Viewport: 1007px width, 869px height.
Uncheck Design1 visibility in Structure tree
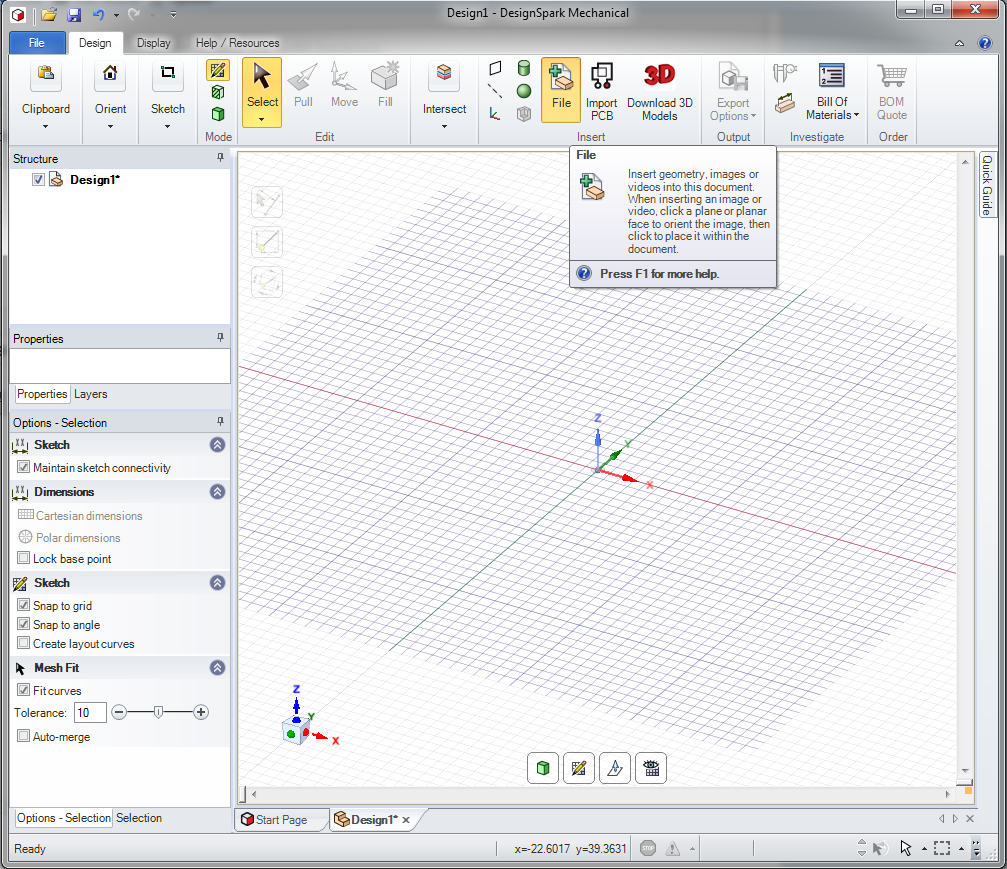[x=39, y=180]
